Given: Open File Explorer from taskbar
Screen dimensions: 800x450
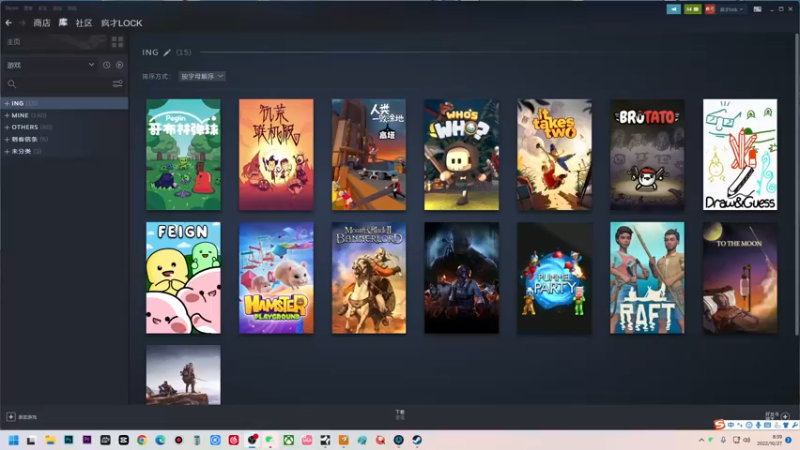Looking at the screenshot, I should tap(50, 440).
